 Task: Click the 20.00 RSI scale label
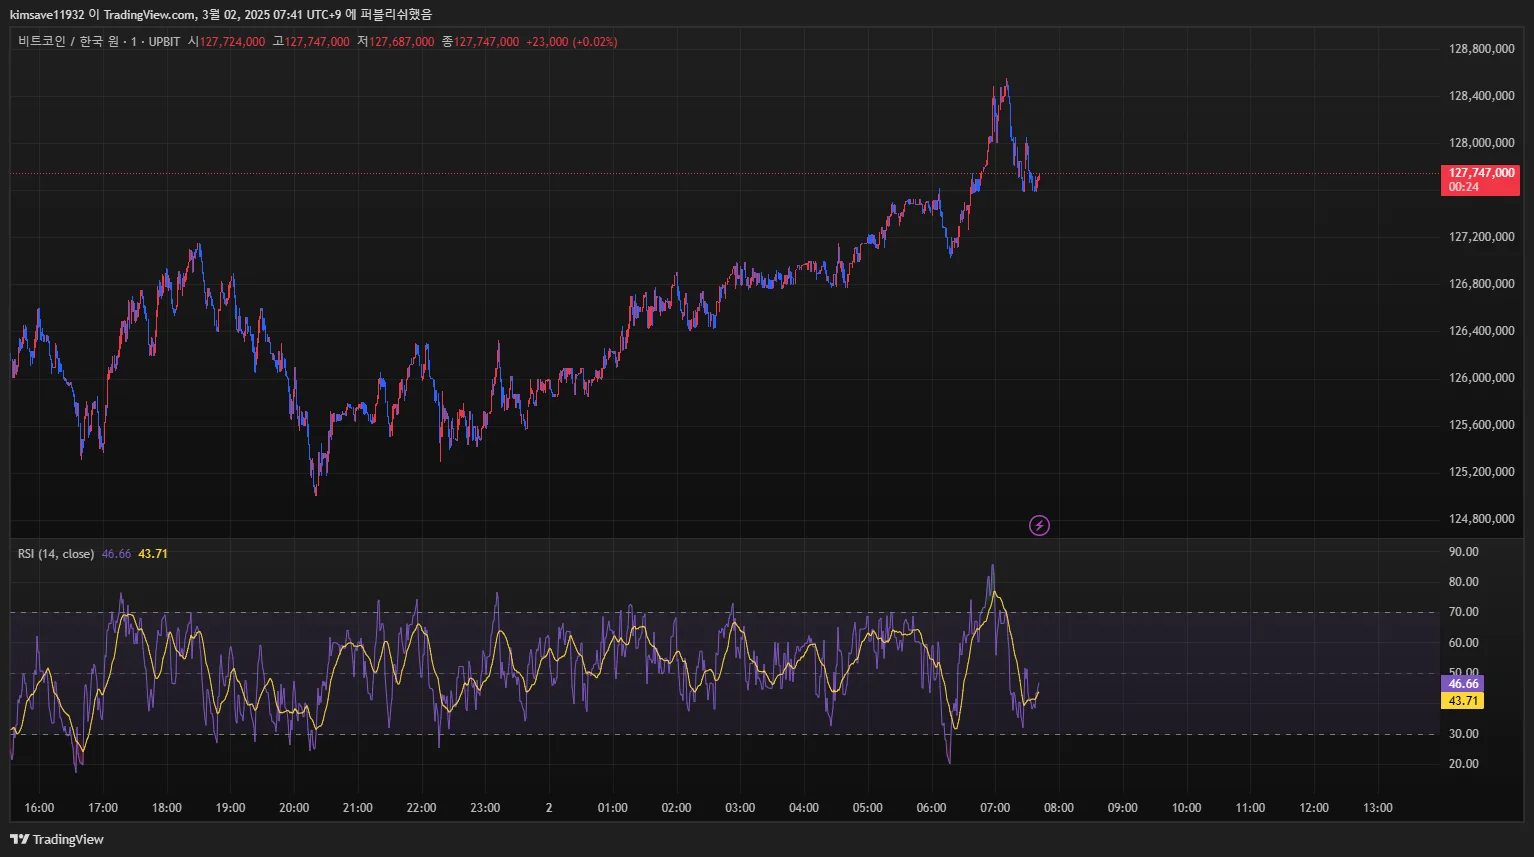[x=1463, y=764]
